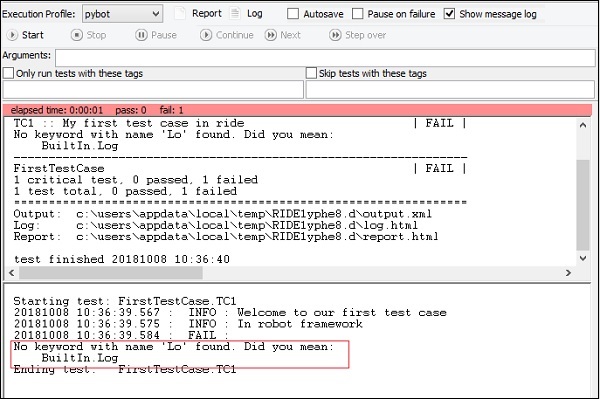This screenshot has height=399, width=600.
Task: Click '1 critical test, 0 passed' line
Action: [135, 180]
